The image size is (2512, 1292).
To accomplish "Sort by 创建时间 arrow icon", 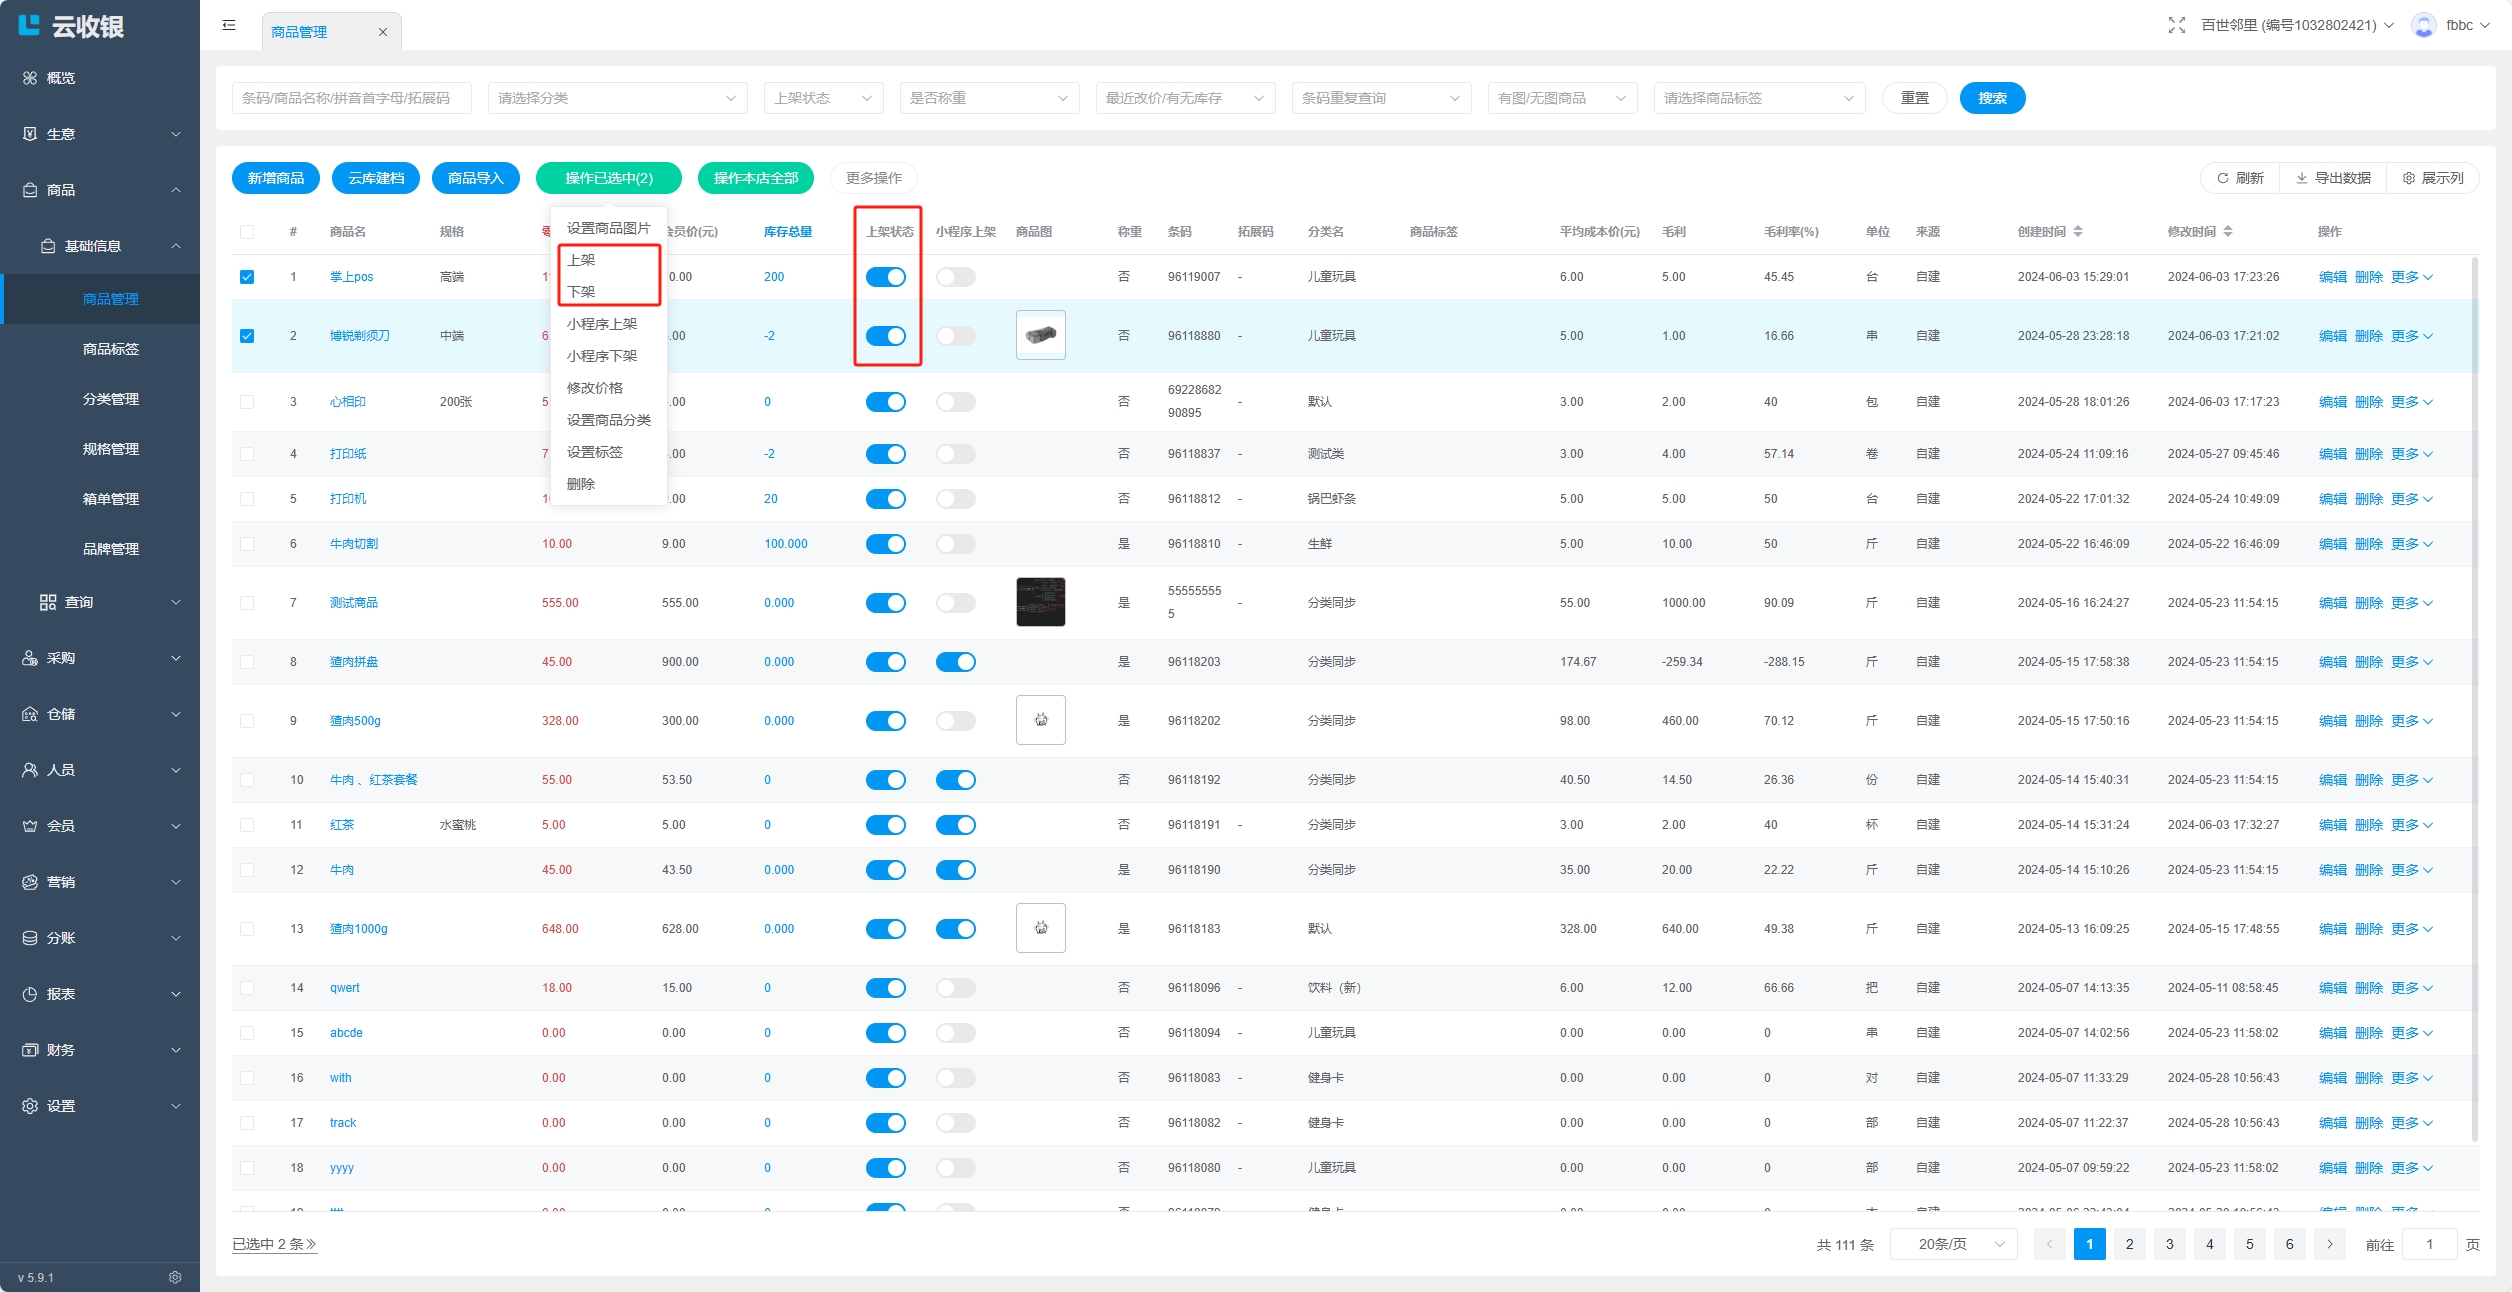I will point(2078,231).
